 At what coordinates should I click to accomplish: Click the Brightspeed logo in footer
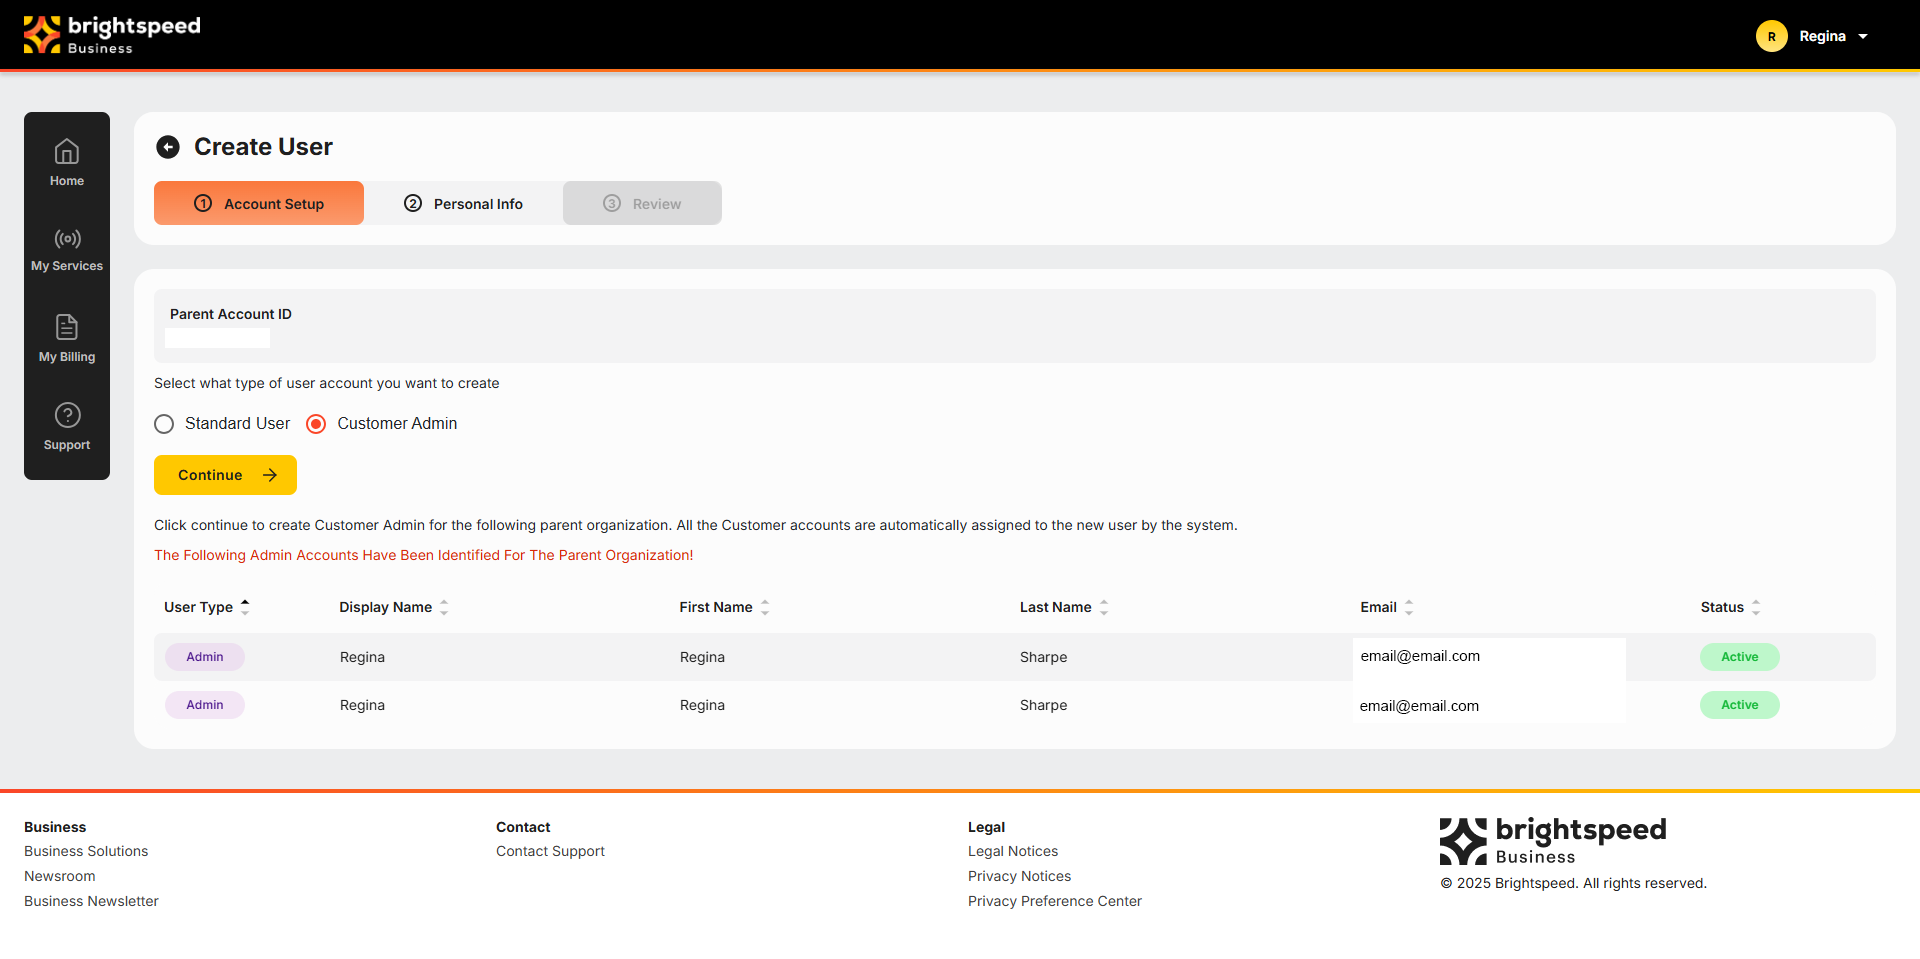(1552, 841)
